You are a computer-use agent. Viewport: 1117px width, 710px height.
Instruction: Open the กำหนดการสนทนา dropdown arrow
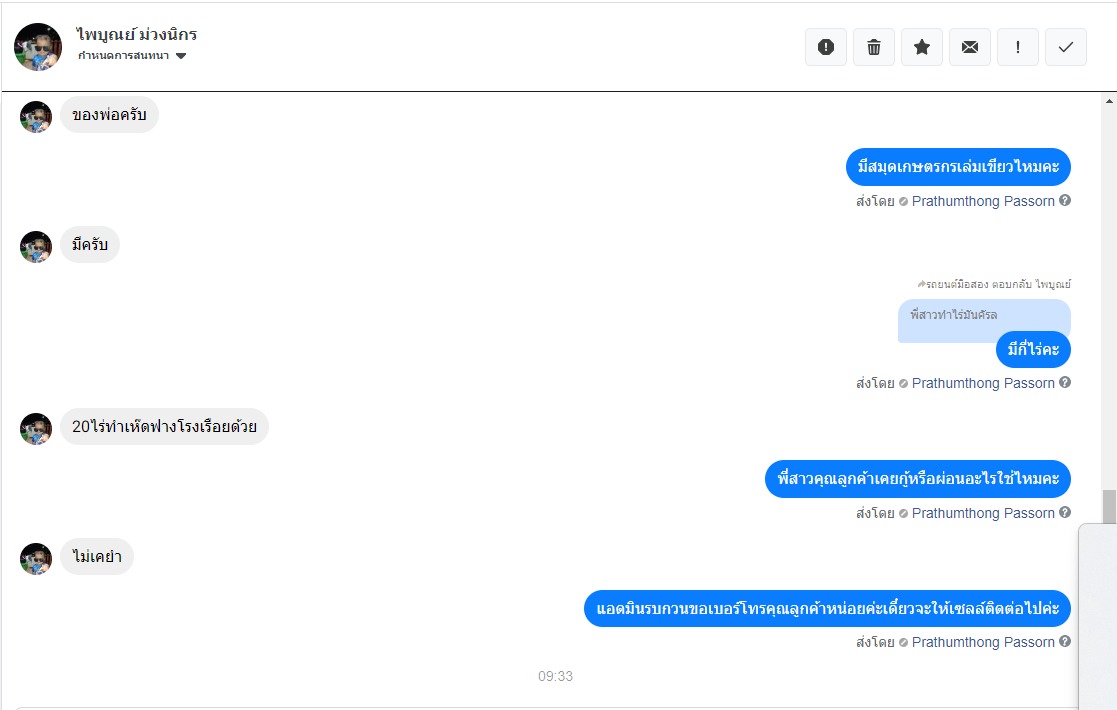pyautogui.click(x=181, y=56)
